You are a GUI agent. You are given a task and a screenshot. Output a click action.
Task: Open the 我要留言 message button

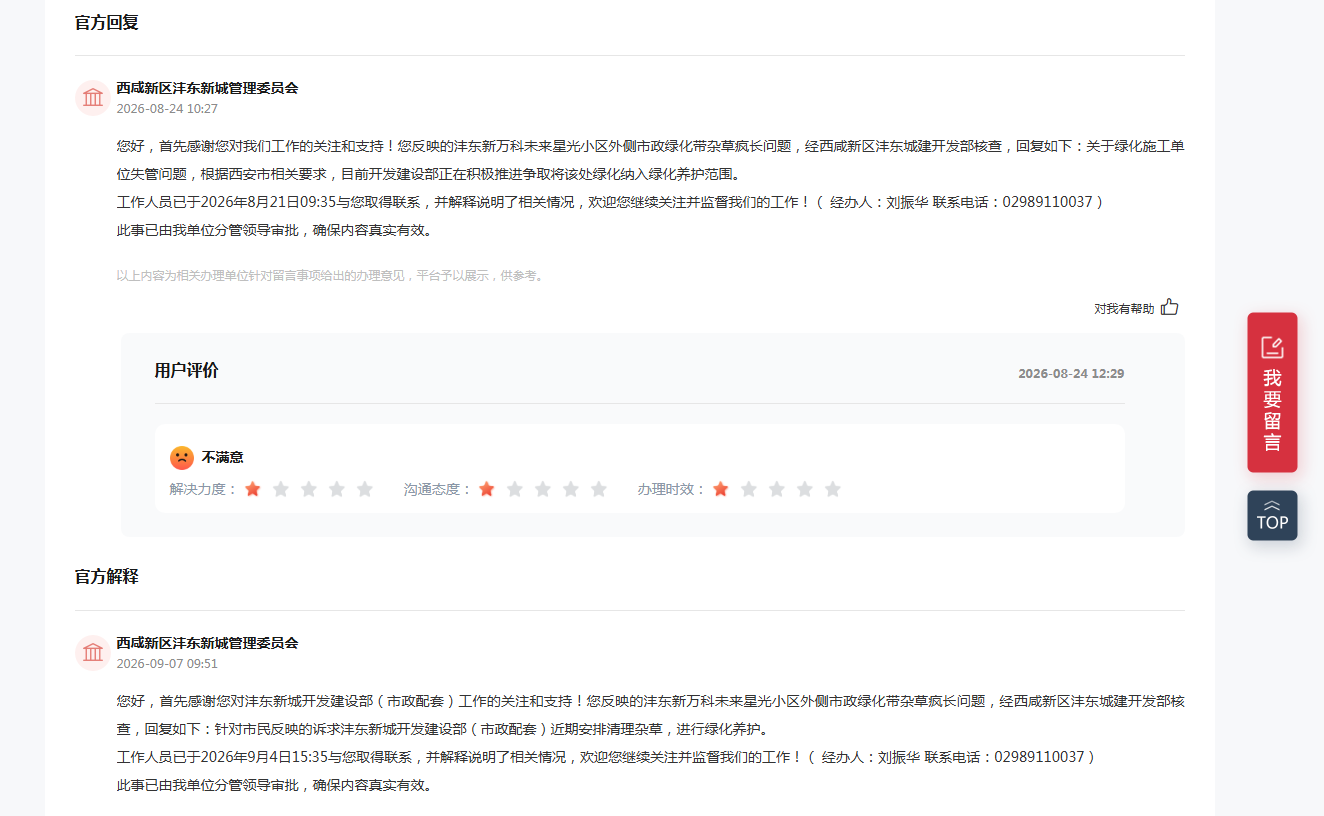1272,392
